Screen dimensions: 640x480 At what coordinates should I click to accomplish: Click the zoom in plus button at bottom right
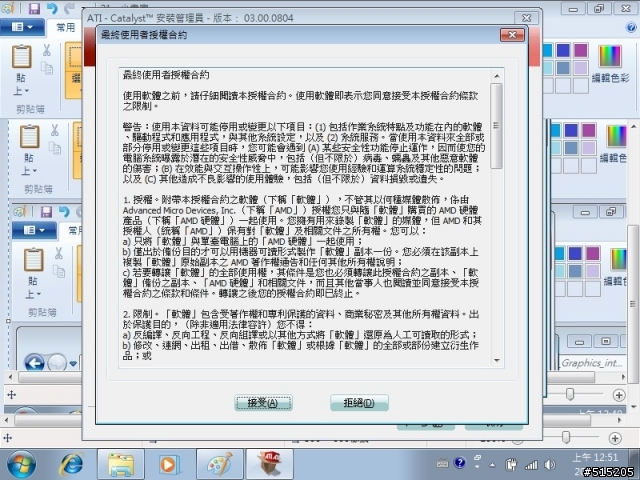pyautogui.click(x=615, y=438)
